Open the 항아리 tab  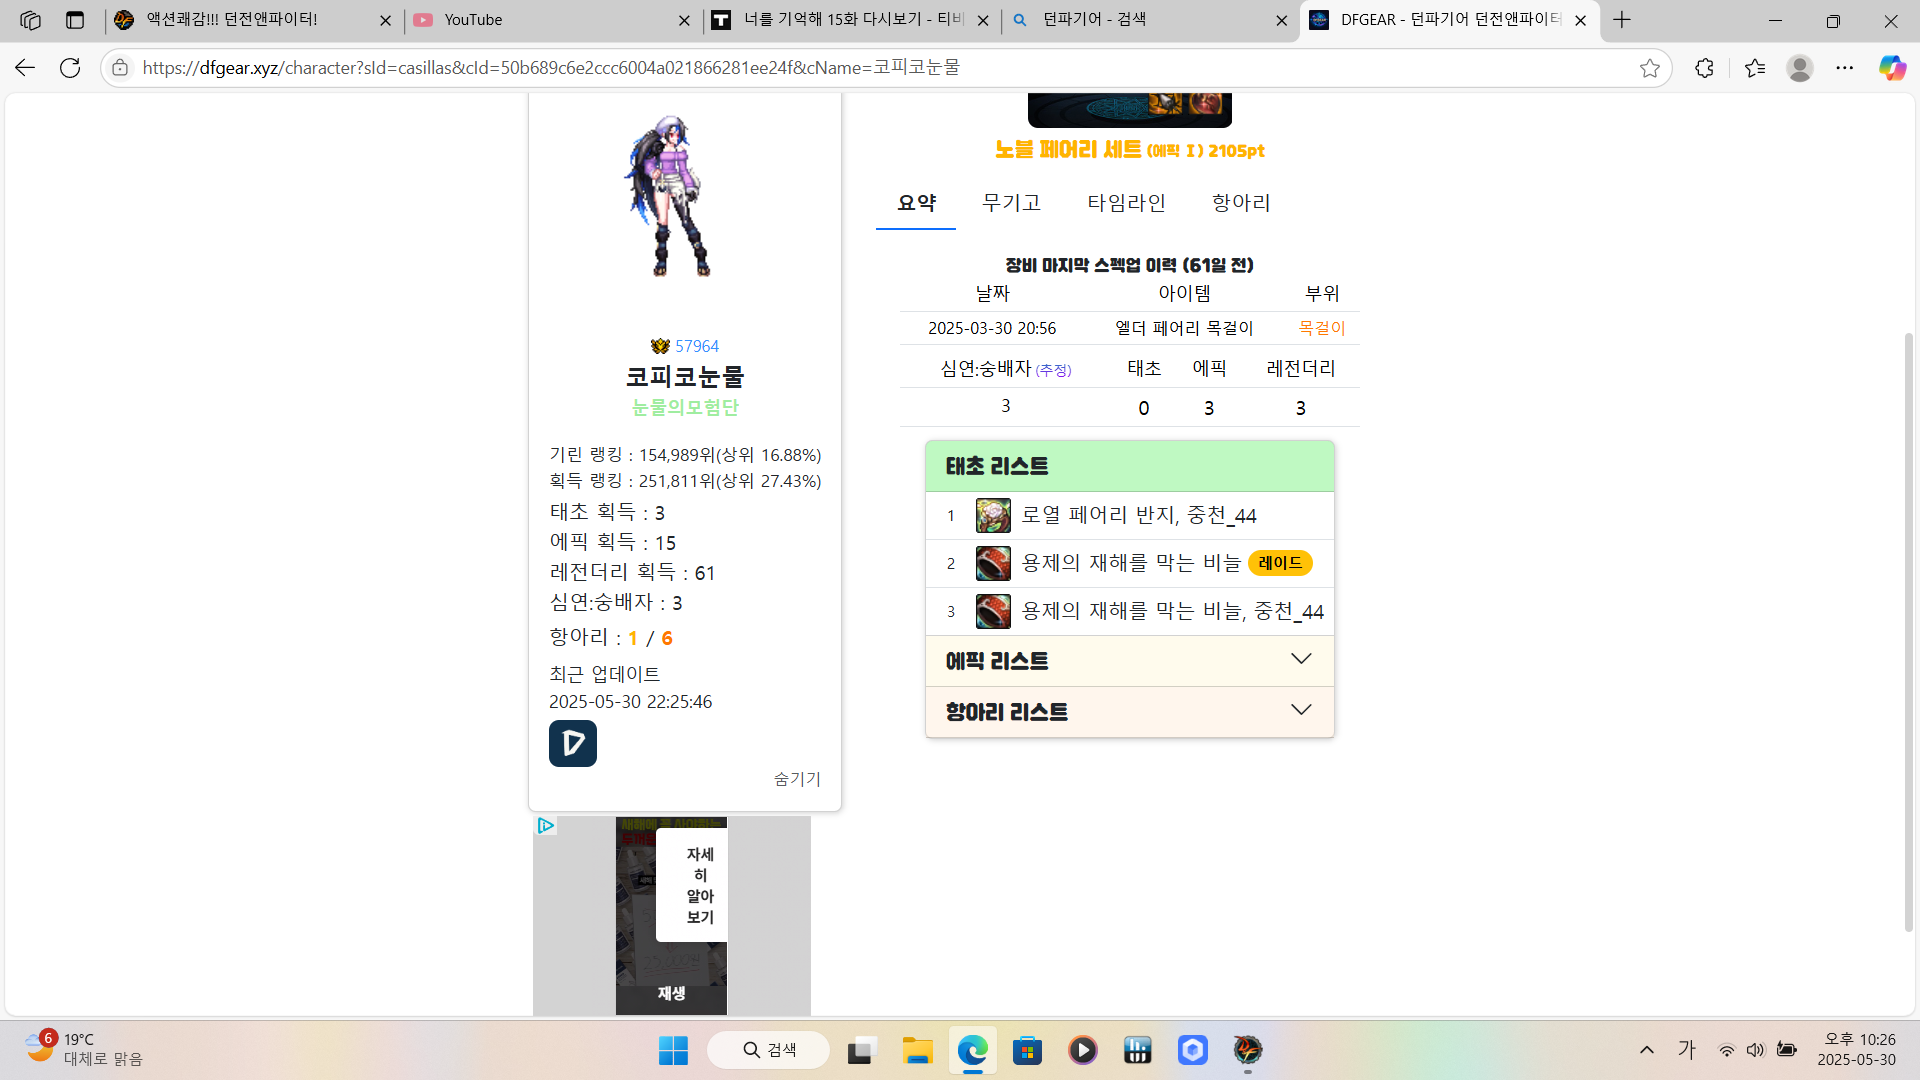[x=1240, y=203]
